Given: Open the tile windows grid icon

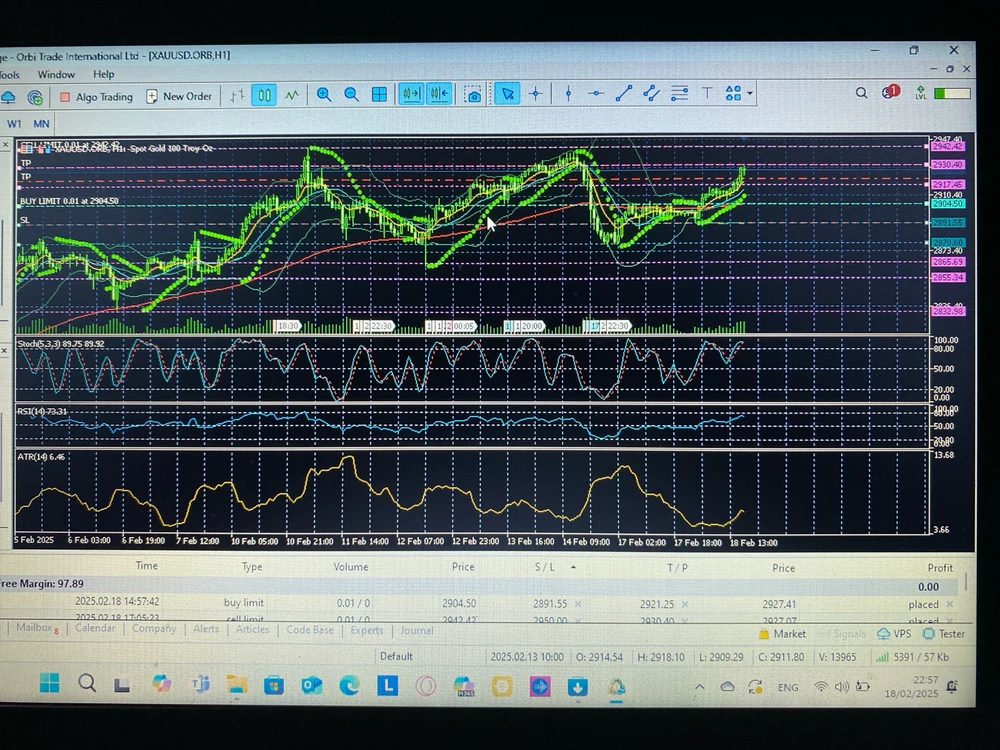Looking at the screenshot, I should 380,95.
